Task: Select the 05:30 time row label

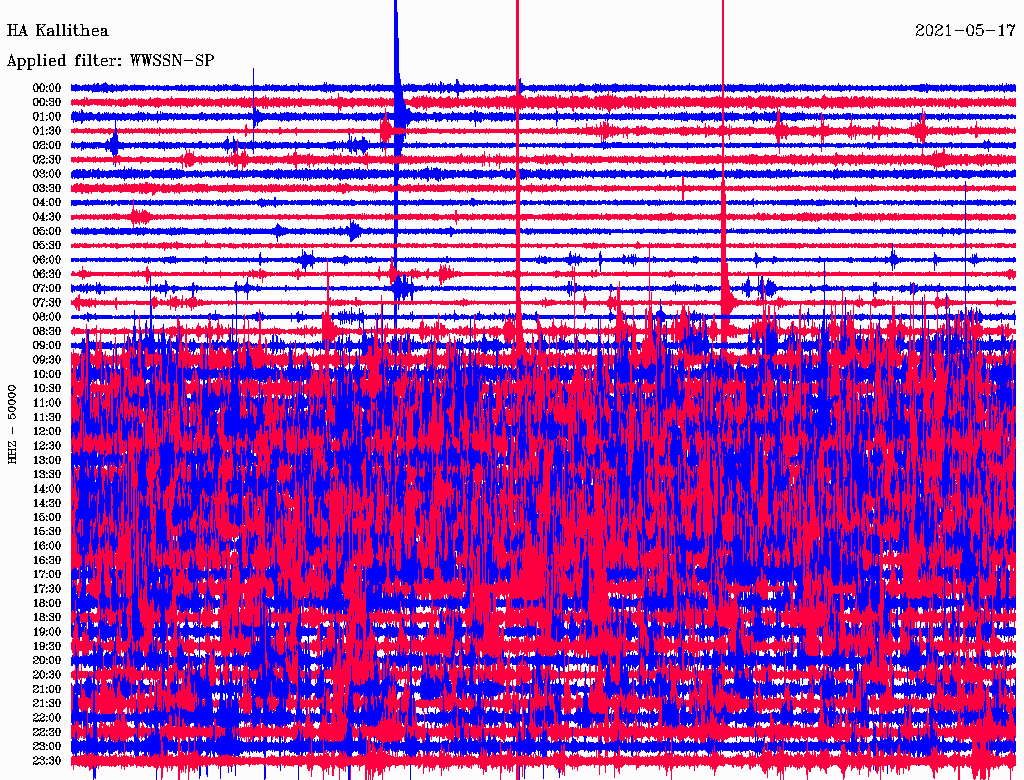Action: 47,246
